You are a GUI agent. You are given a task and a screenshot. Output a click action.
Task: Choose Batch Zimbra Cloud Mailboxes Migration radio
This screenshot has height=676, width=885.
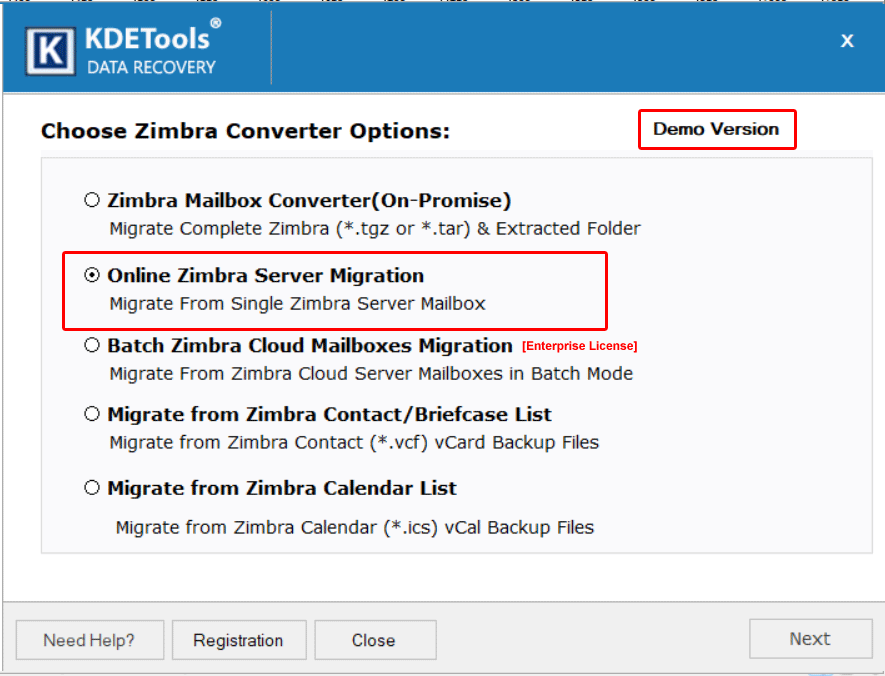pyautogui.click(x=92, y=345)
